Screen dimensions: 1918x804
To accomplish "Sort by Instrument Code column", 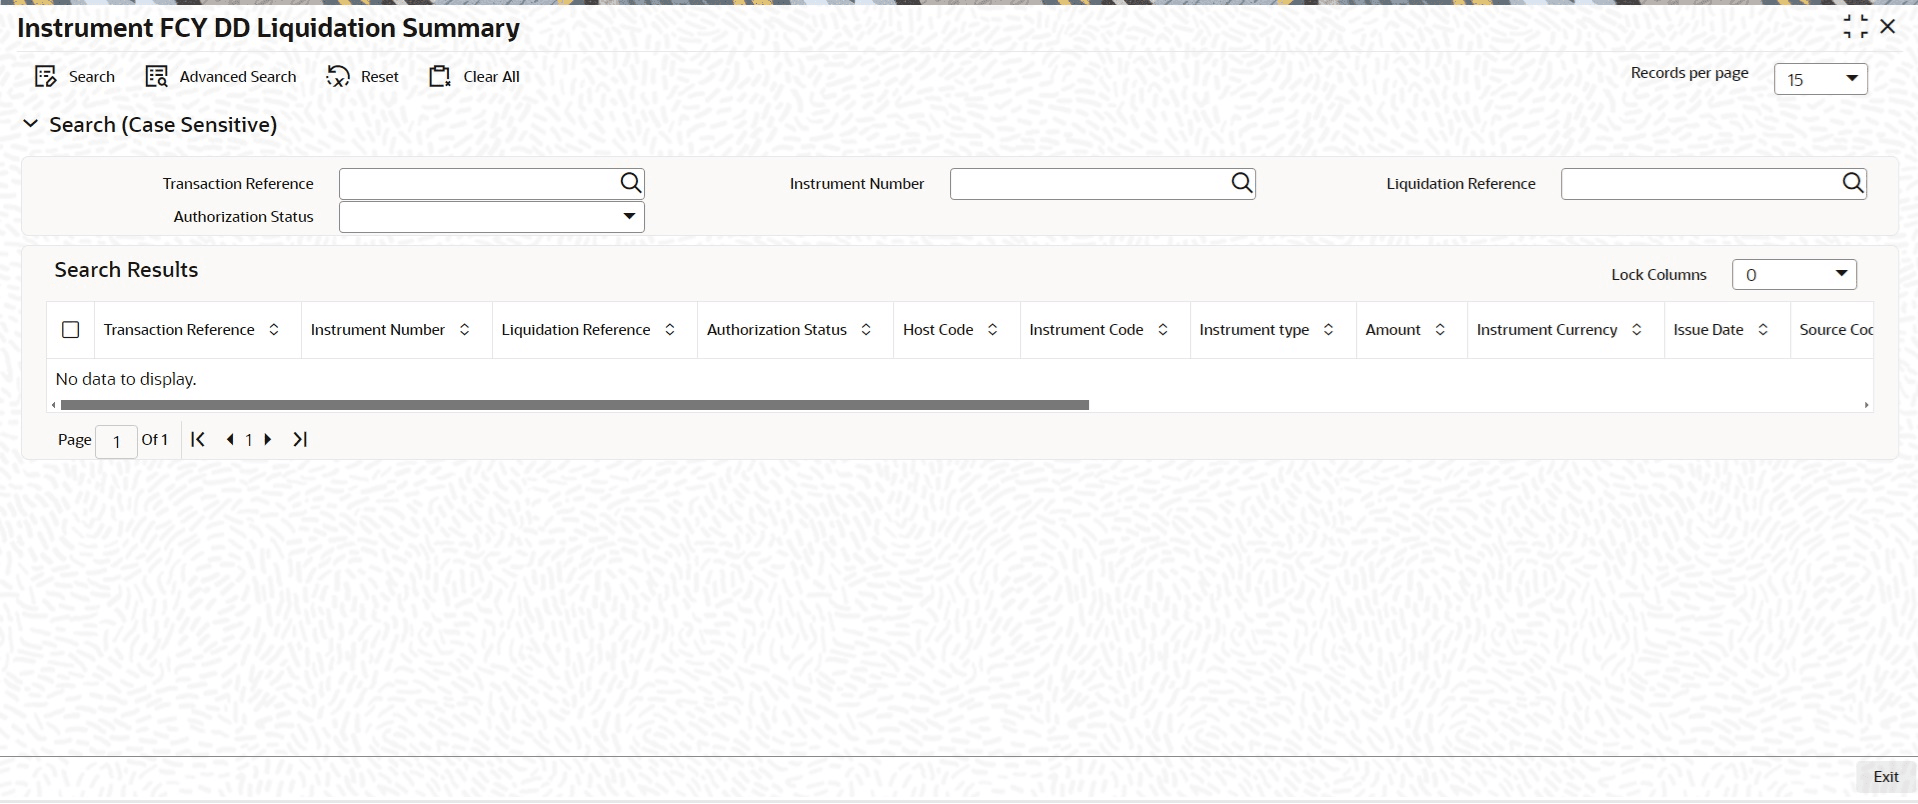I will [1163, 330].
